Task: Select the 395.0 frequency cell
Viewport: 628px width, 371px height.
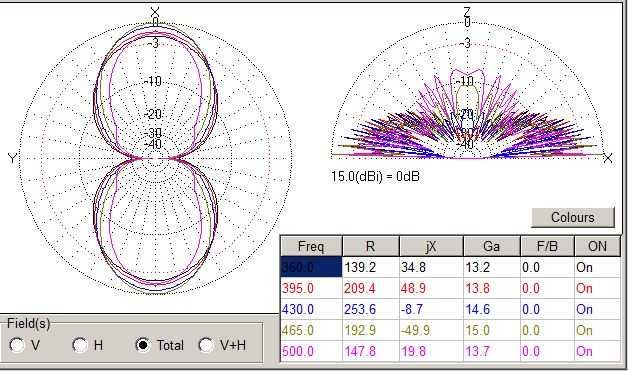Action: 312,288
